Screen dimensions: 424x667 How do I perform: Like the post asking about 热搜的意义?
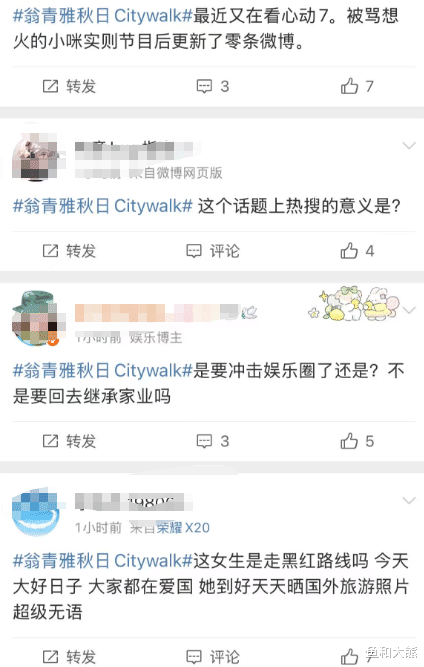coord(349,251)
